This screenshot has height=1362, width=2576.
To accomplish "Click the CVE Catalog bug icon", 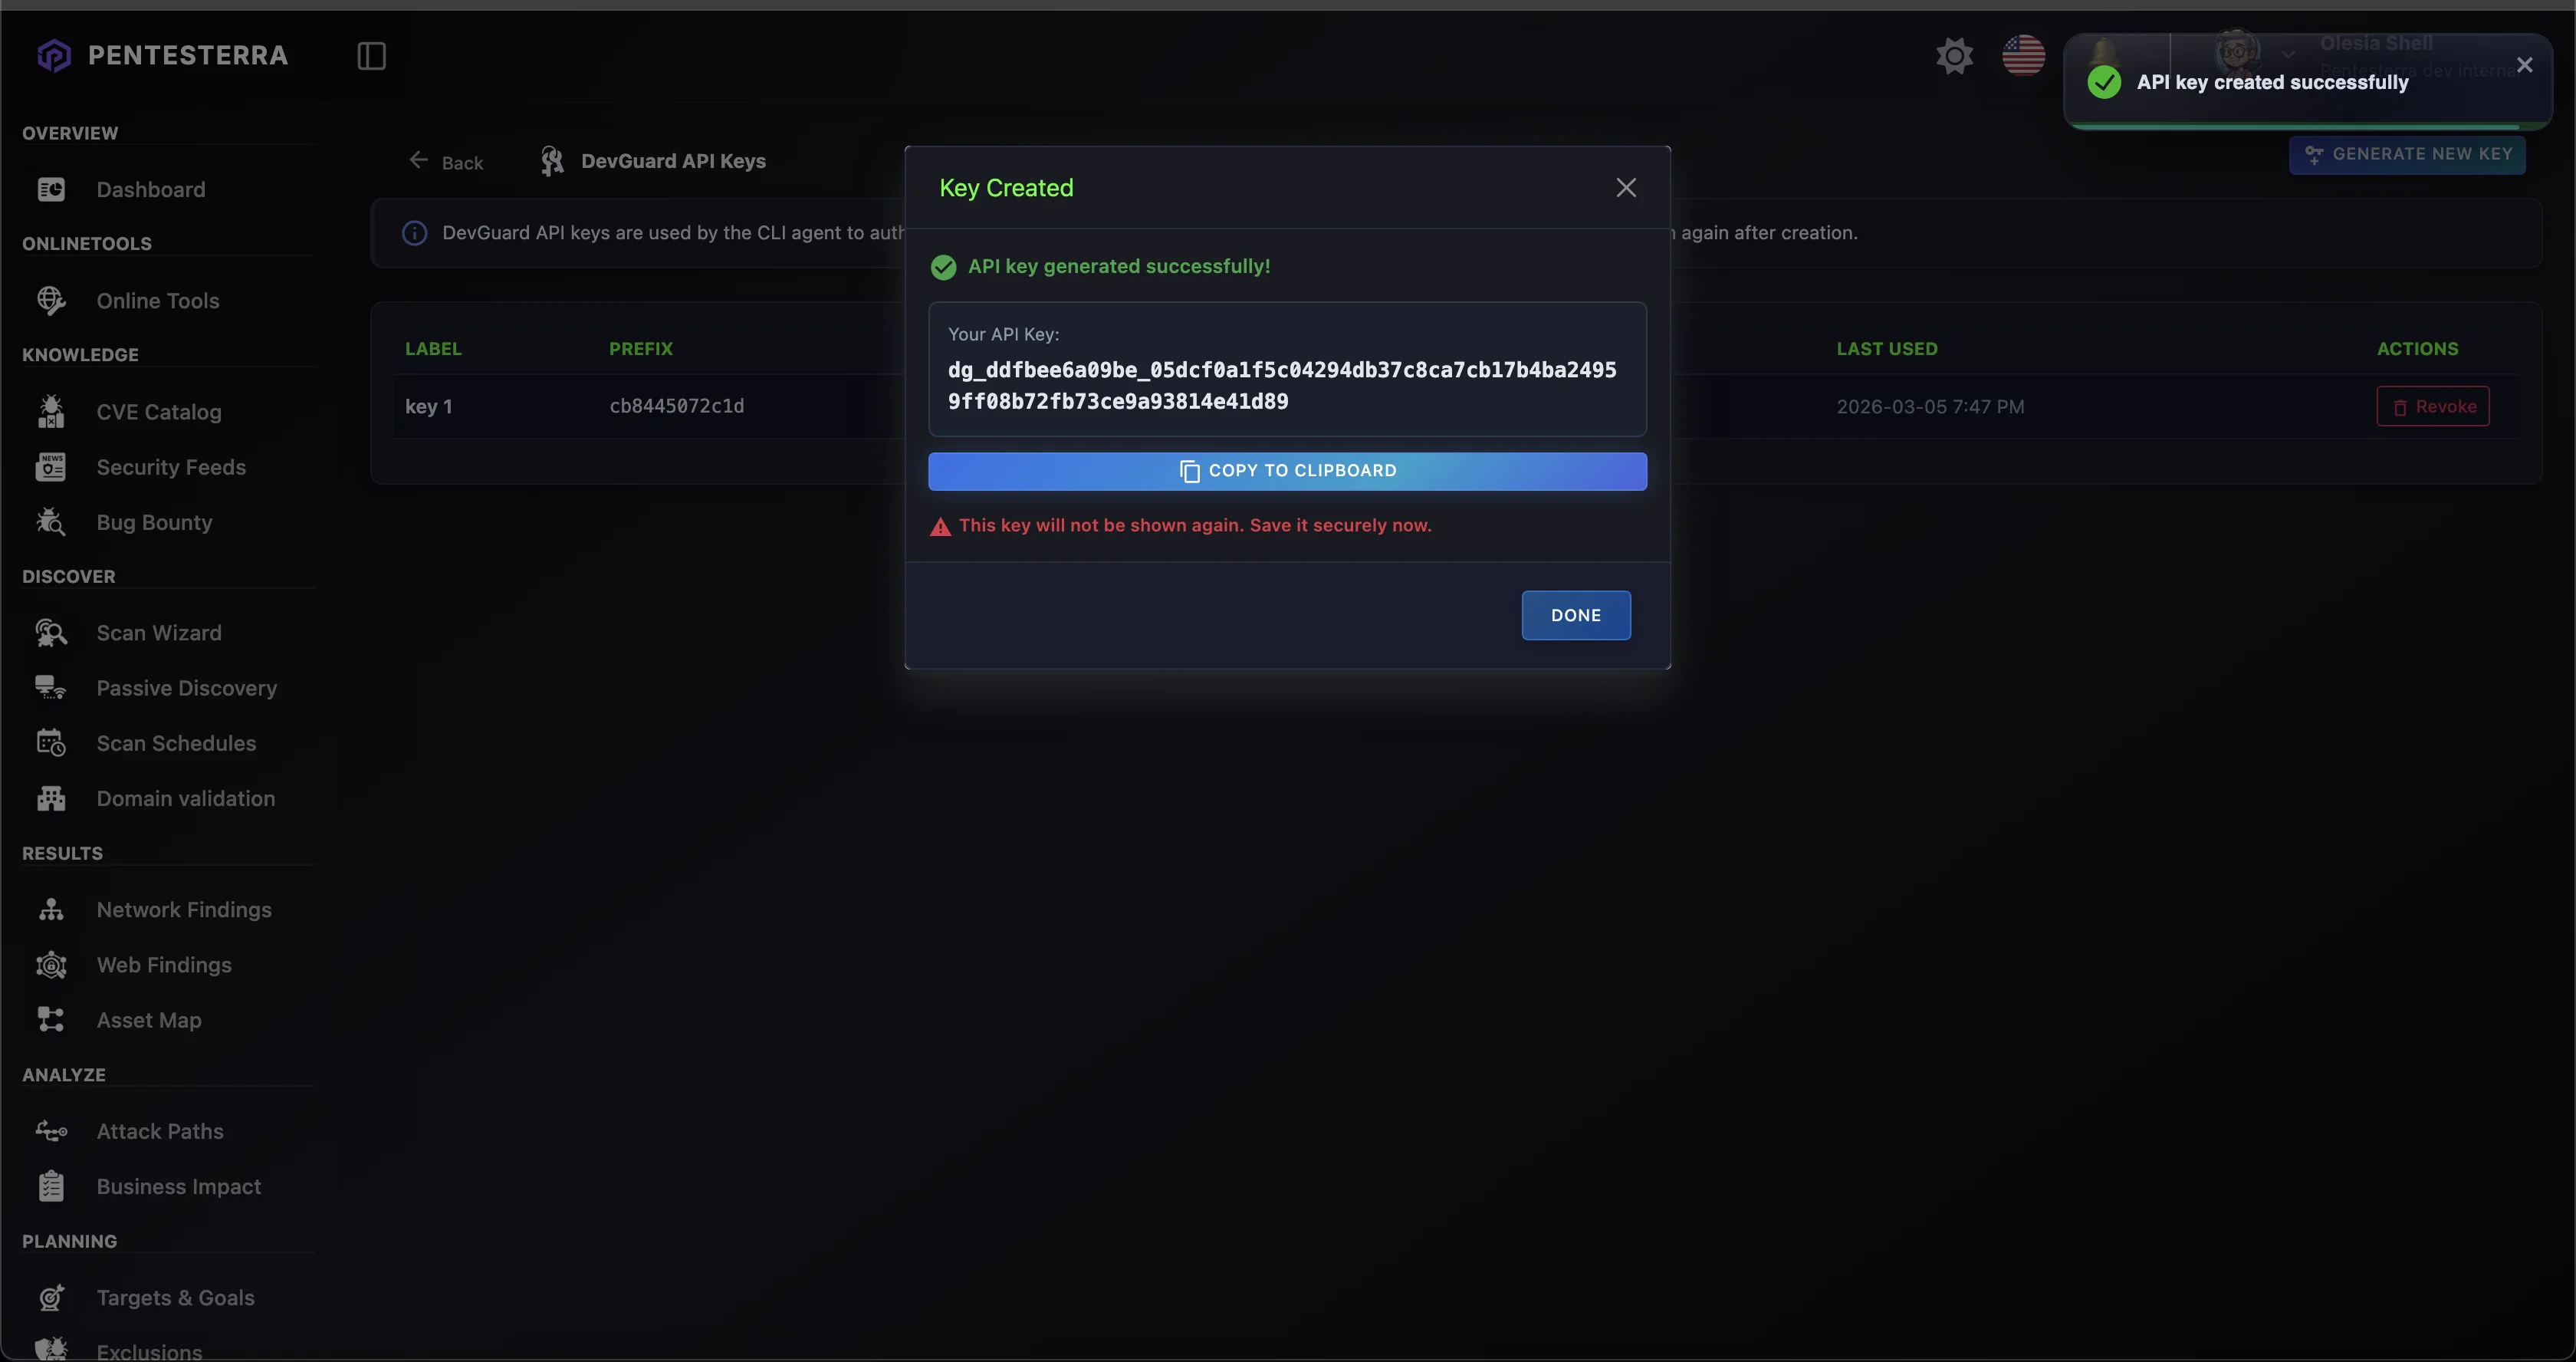I will (x=51, y=411).
